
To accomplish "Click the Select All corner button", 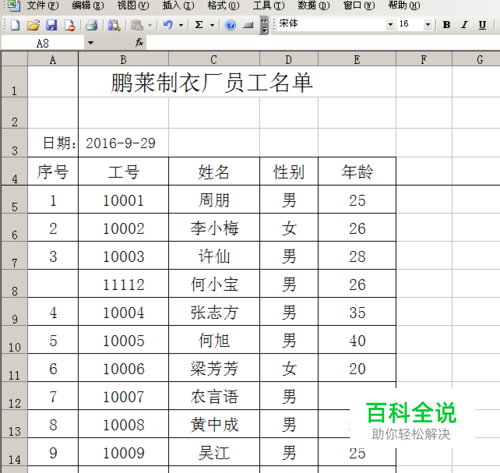I will point(14,59).
